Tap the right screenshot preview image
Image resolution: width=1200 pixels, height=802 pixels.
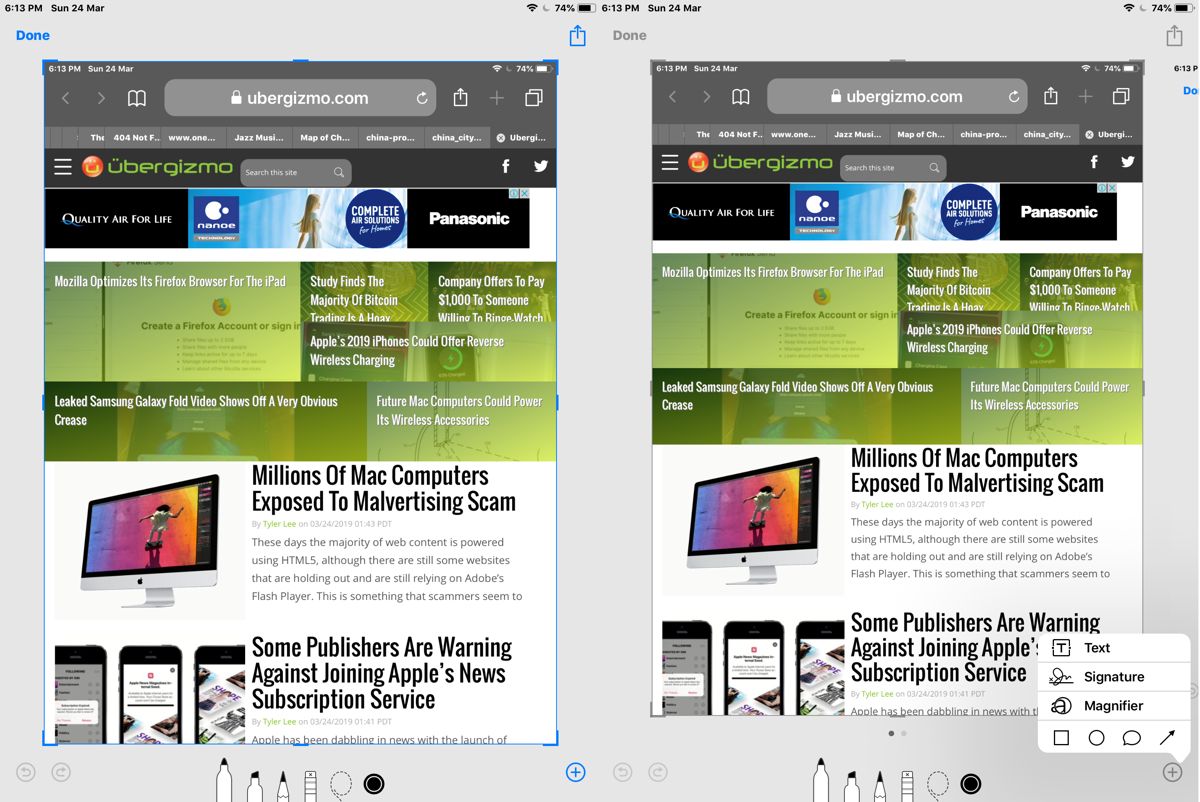point(897,388)
